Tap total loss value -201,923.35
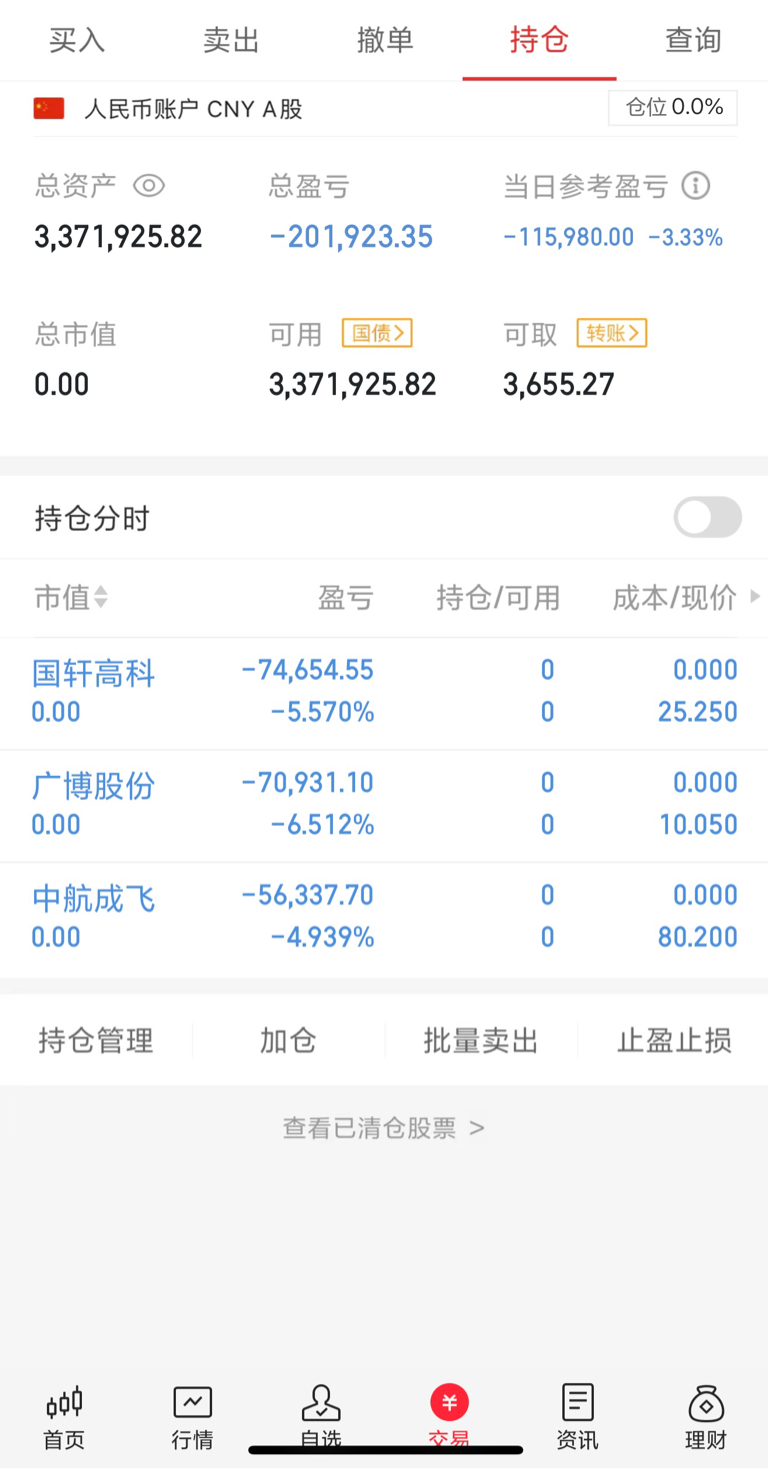The width and height of the screenshot is (768, 1469). (x=351, y=237)
